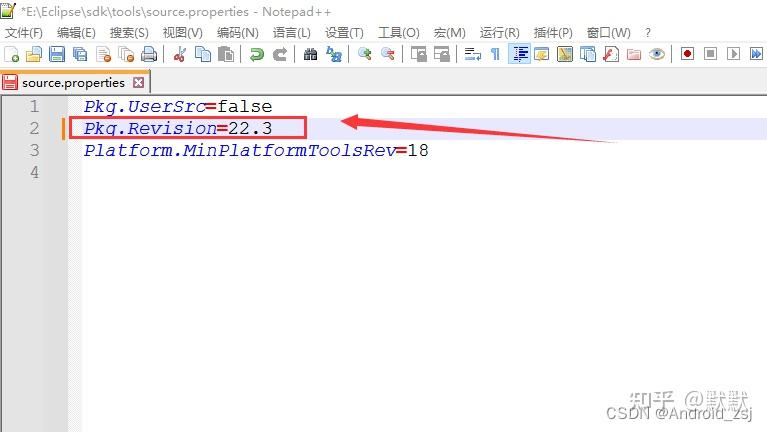Click the Cut scissors icon
This screenshot has height=432, width=767.
(180, 54)
